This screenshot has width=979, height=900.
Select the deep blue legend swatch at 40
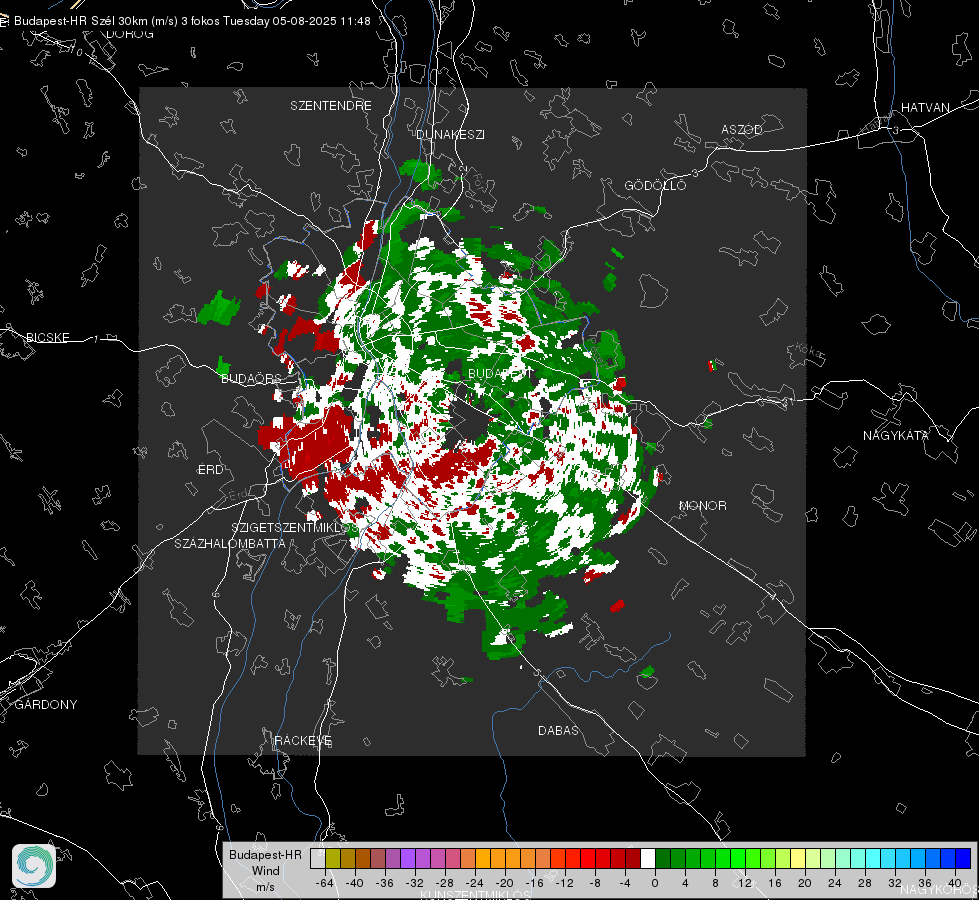(963, 858)
